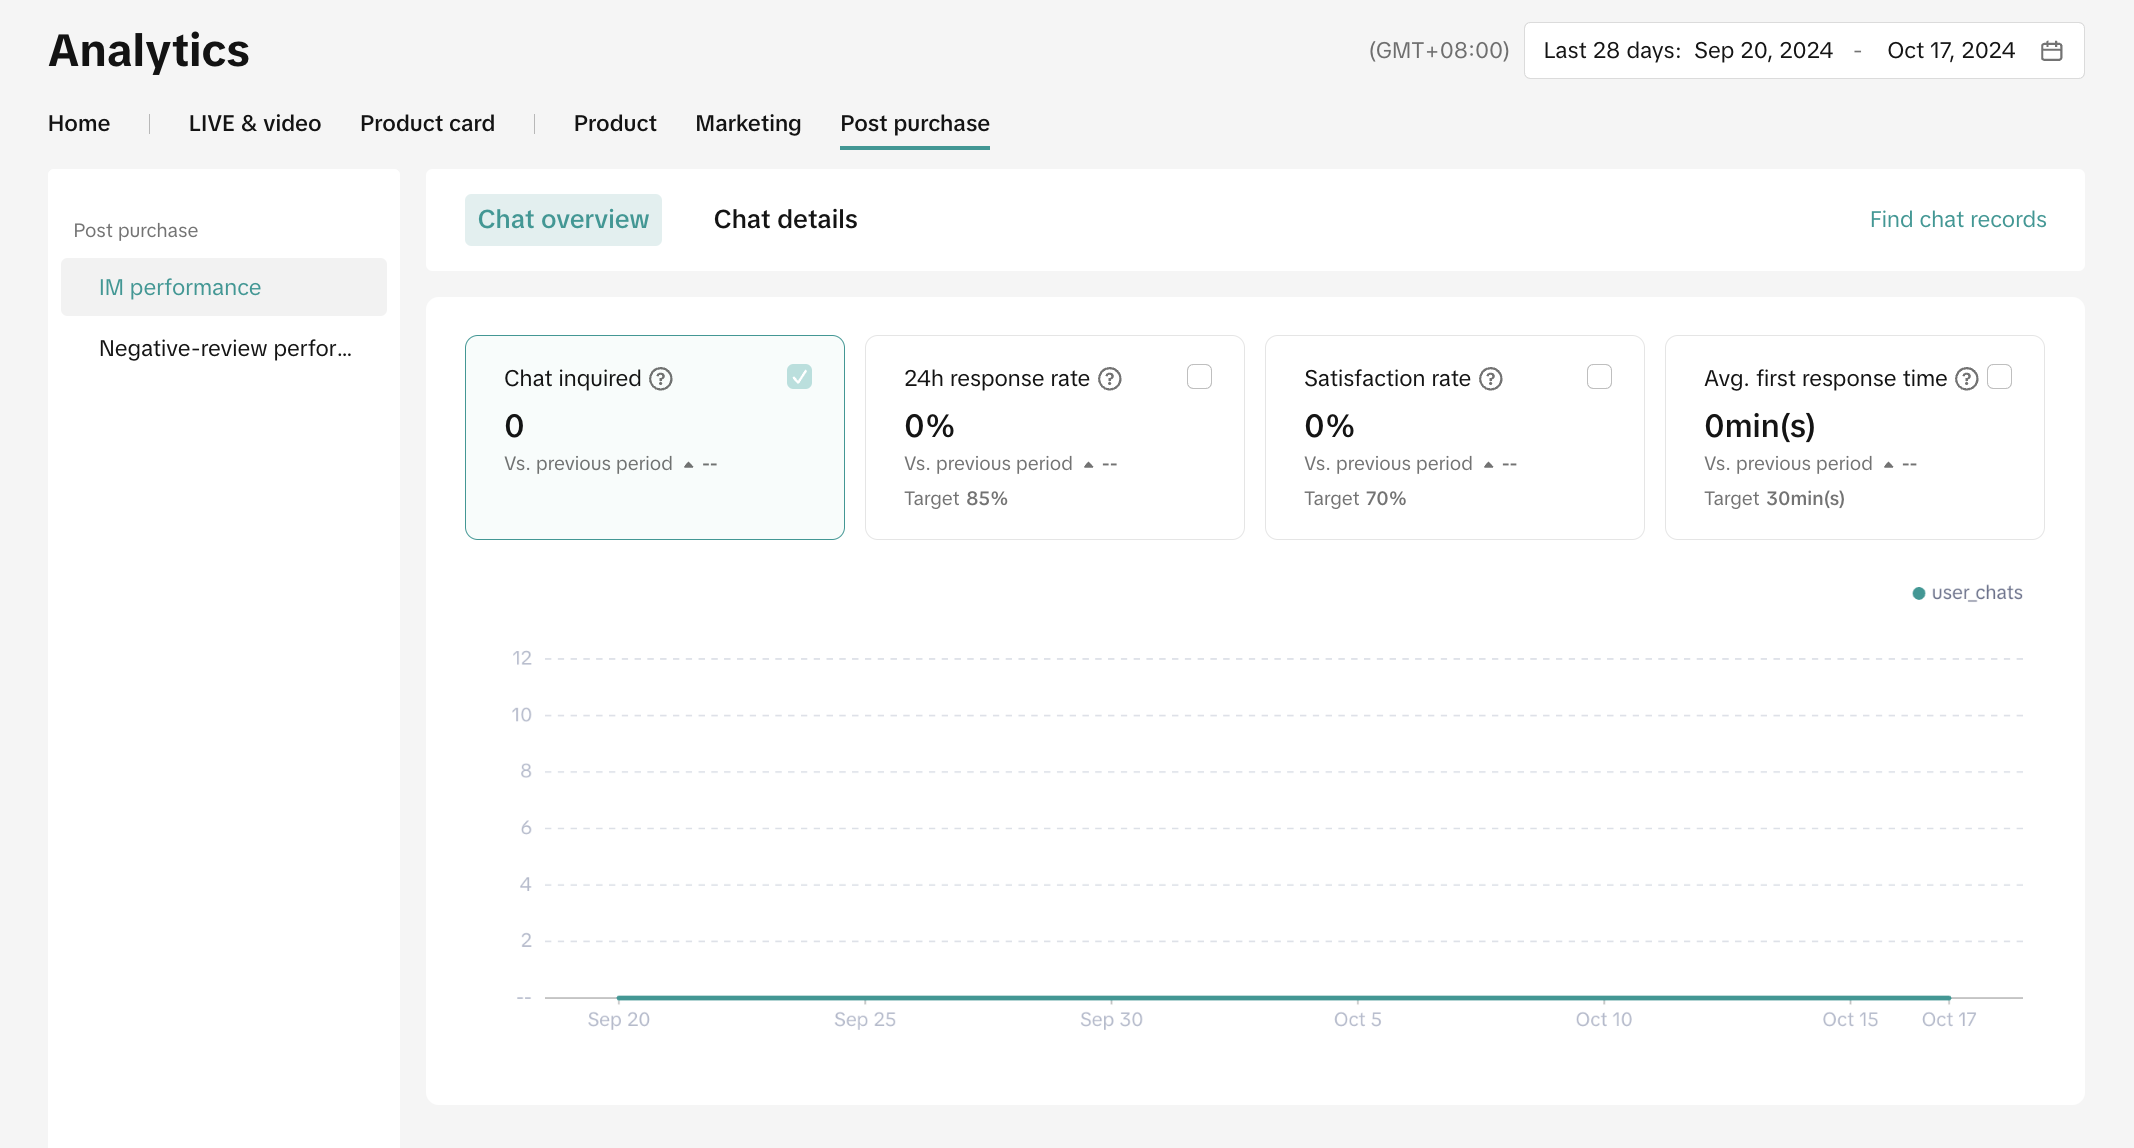The image size is (2134, 1148).
Task: Click the user_chats legend dot
Action: (1918, 593)
